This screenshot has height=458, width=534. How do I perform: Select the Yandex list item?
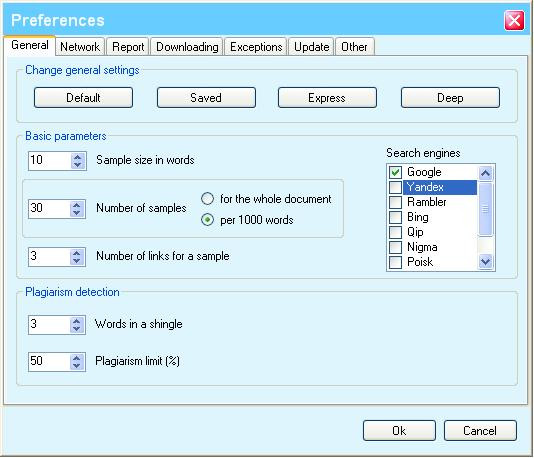pos(440,187)
